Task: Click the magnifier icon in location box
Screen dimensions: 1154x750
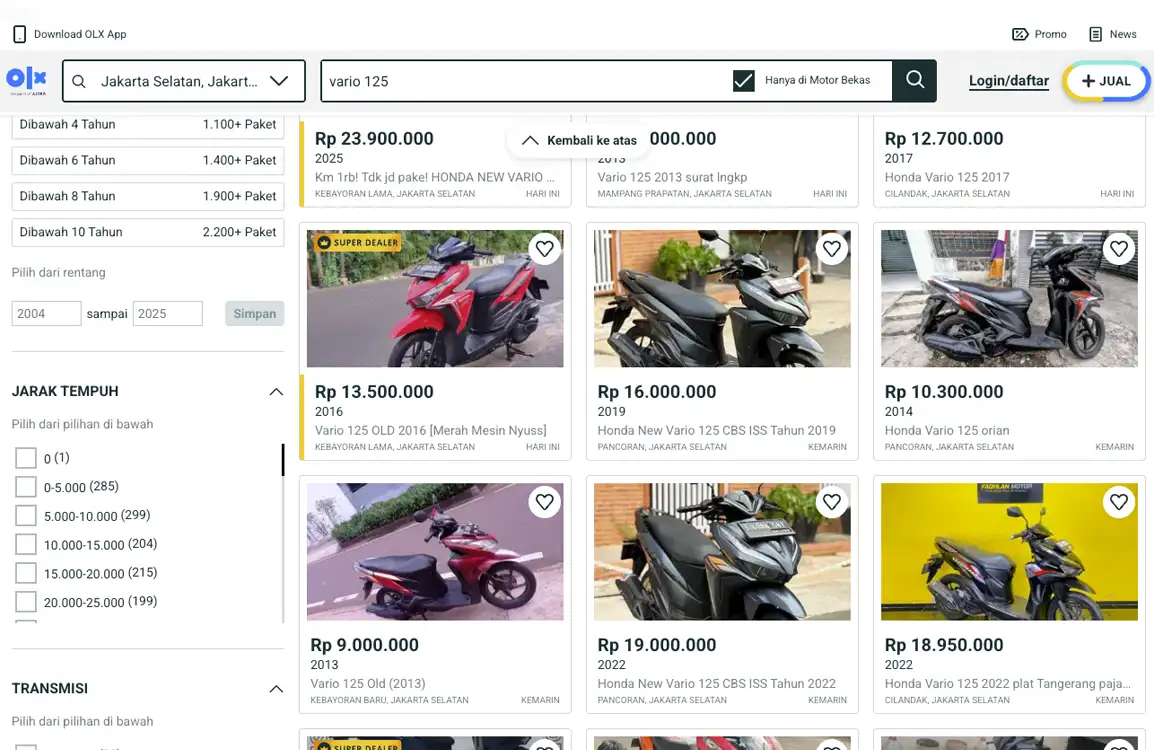Action: click(79, 81)
